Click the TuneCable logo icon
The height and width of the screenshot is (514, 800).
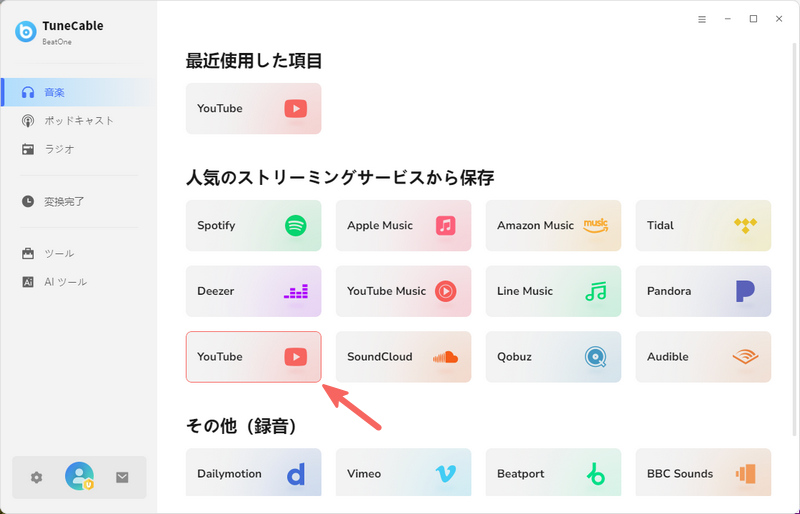click(x=26, y=32)
